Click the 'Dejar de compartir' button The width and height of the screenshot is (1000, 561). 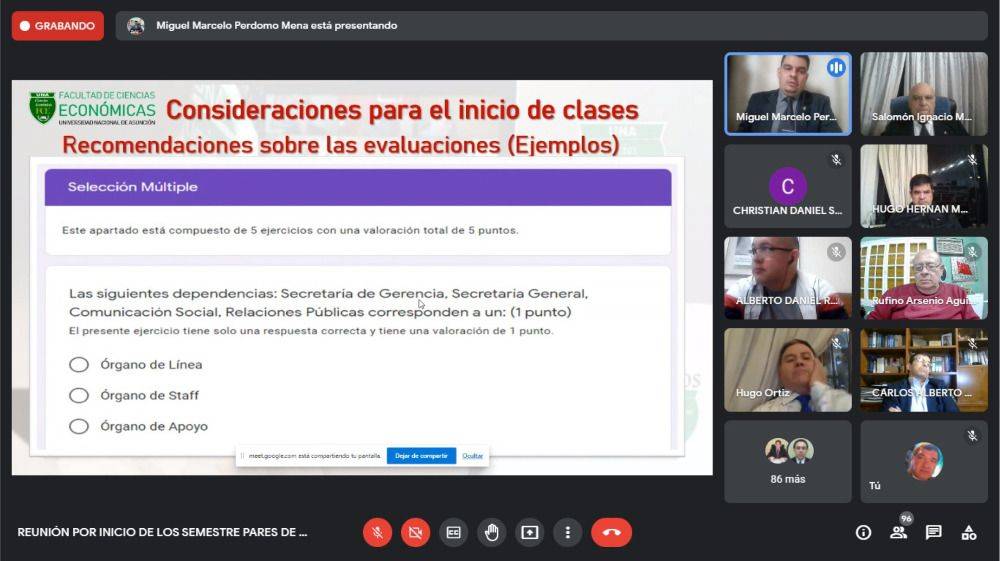[x=421, y=456]
